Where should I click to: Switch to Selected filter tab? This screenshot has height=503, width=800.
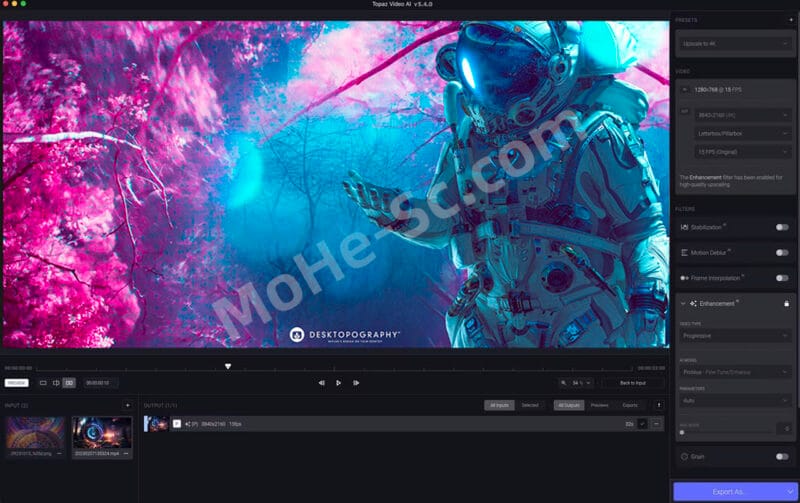[530, 406]
